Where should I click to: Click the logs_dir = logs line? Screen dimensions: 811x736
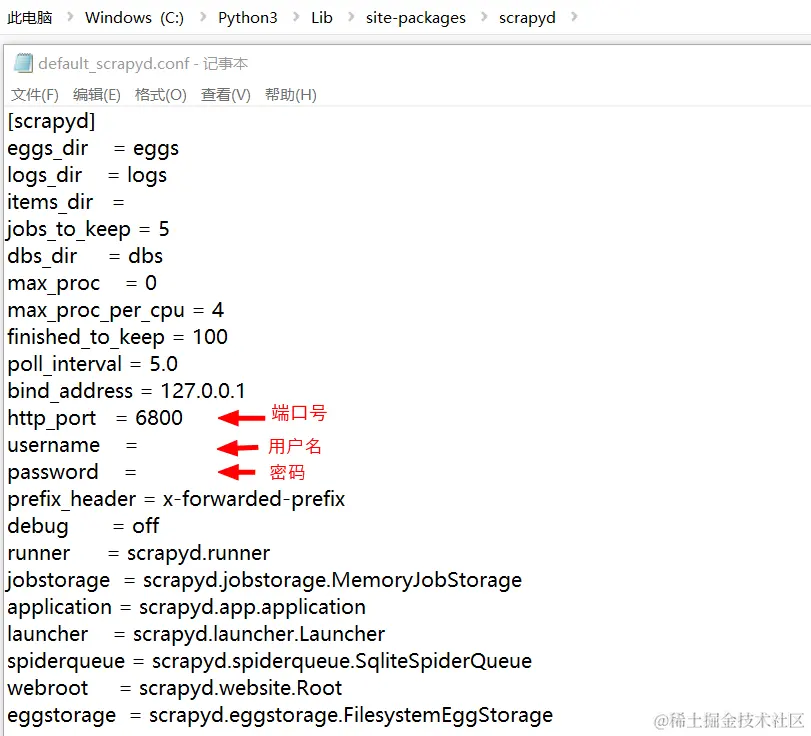[87, 176]
